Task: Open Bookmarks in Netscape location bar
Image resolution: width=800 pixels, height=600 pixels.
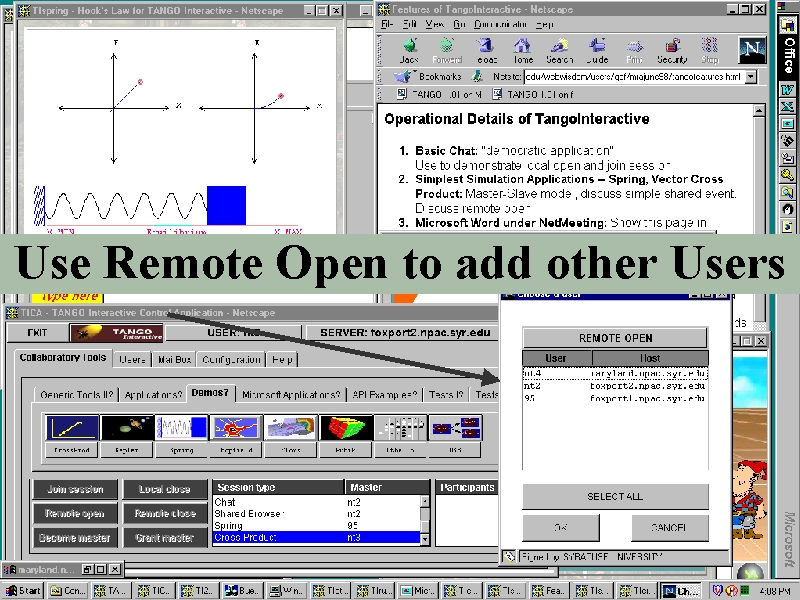Action: [x=428, y=77]
